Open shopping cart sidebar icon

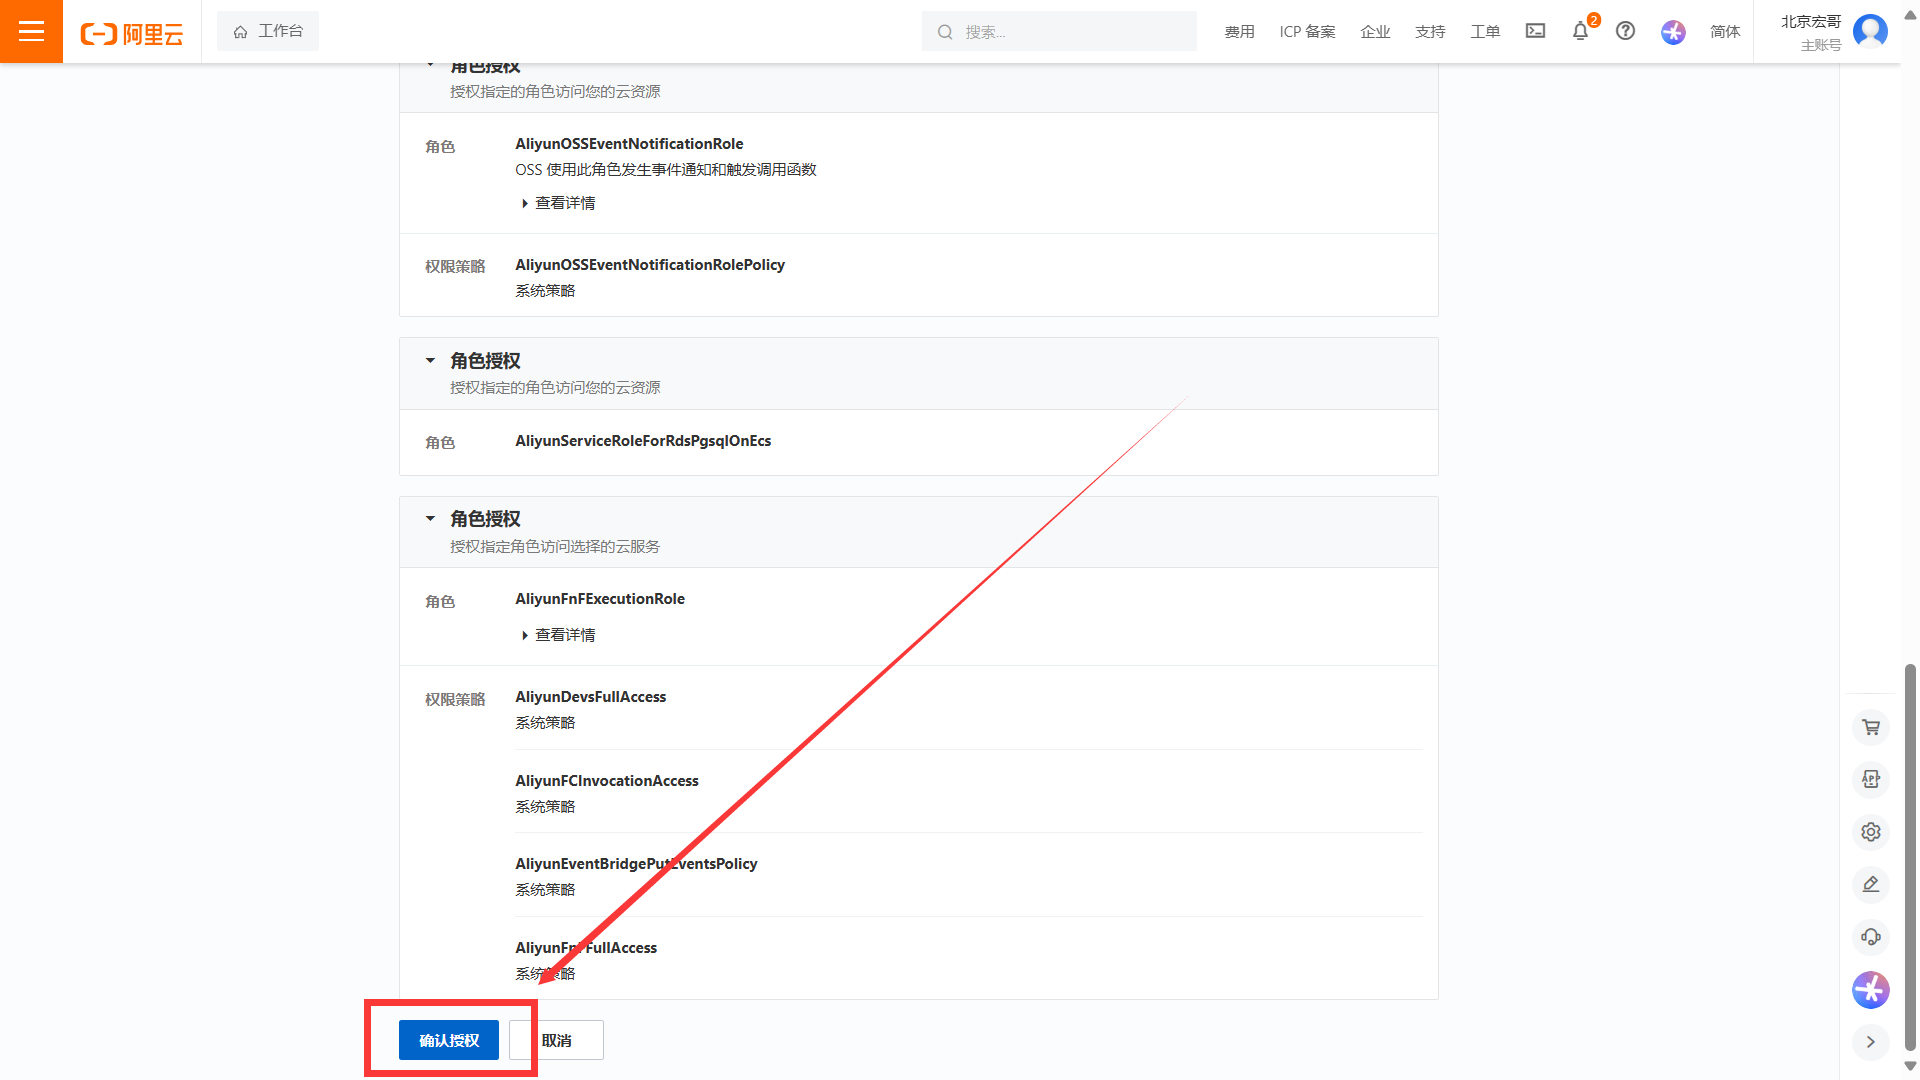tap(1871, 727)
